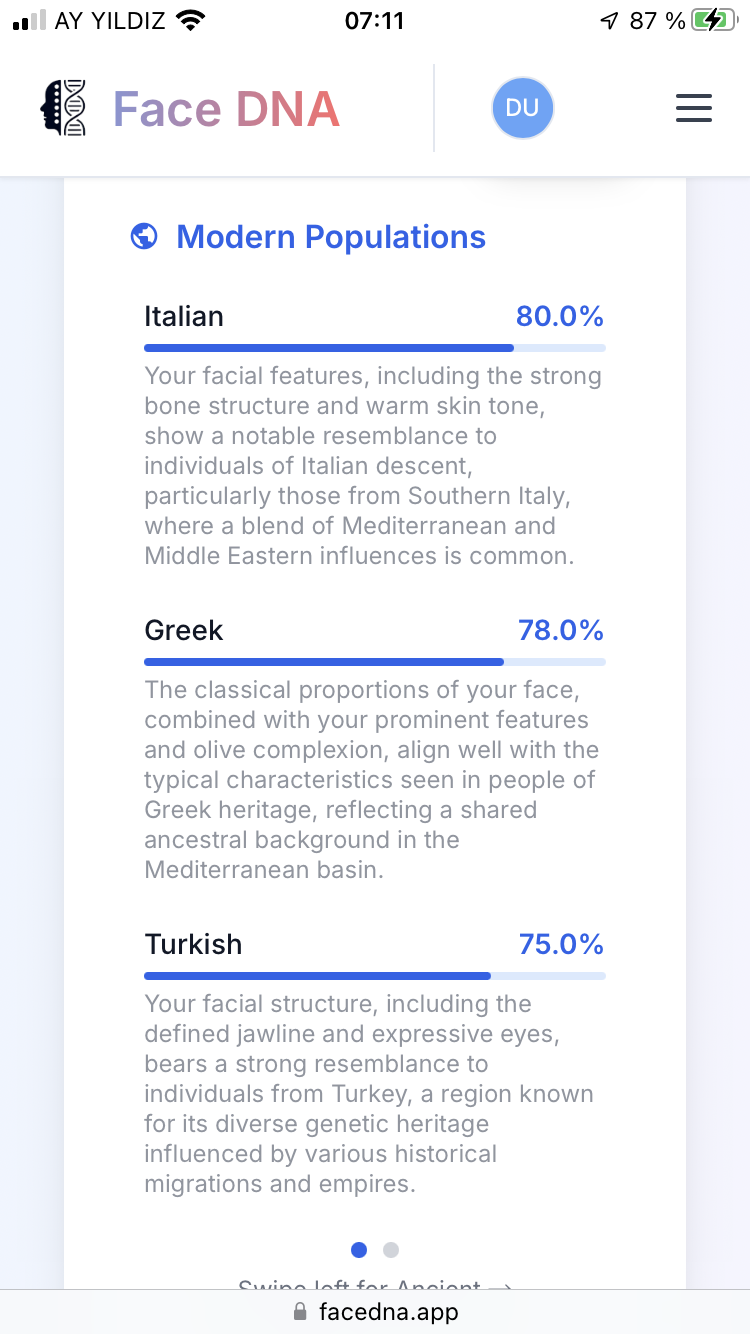The height and width of the screenshot is (1334, 750).
Task: Tap the Wi-Fi status icon
Action: pos(189,20)
